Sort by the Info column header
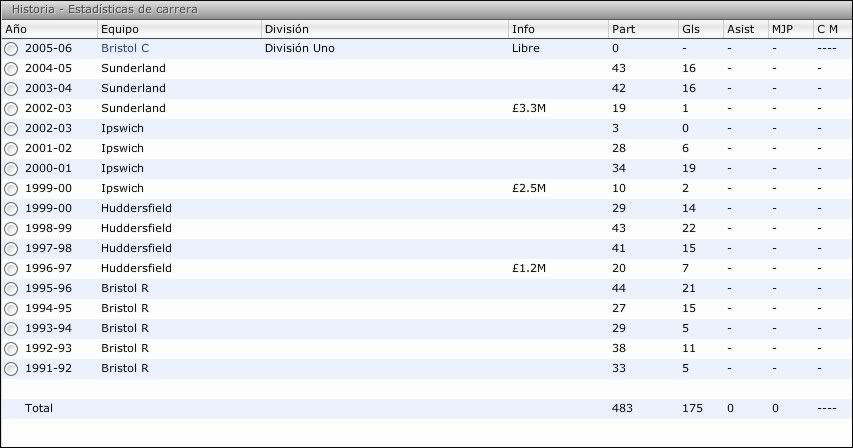 click(558, 29)
